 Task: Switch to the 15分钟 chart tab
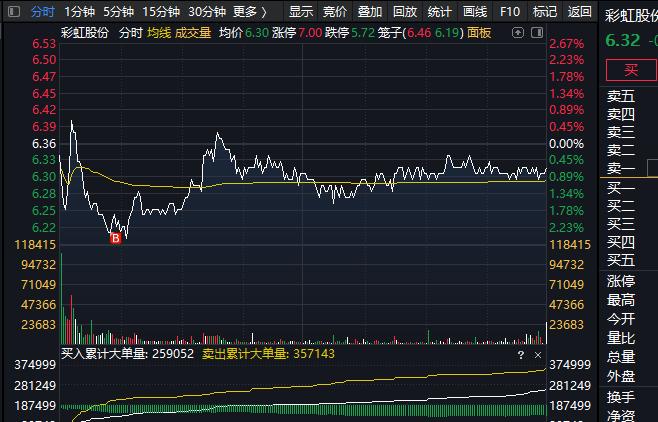point(161,12)
